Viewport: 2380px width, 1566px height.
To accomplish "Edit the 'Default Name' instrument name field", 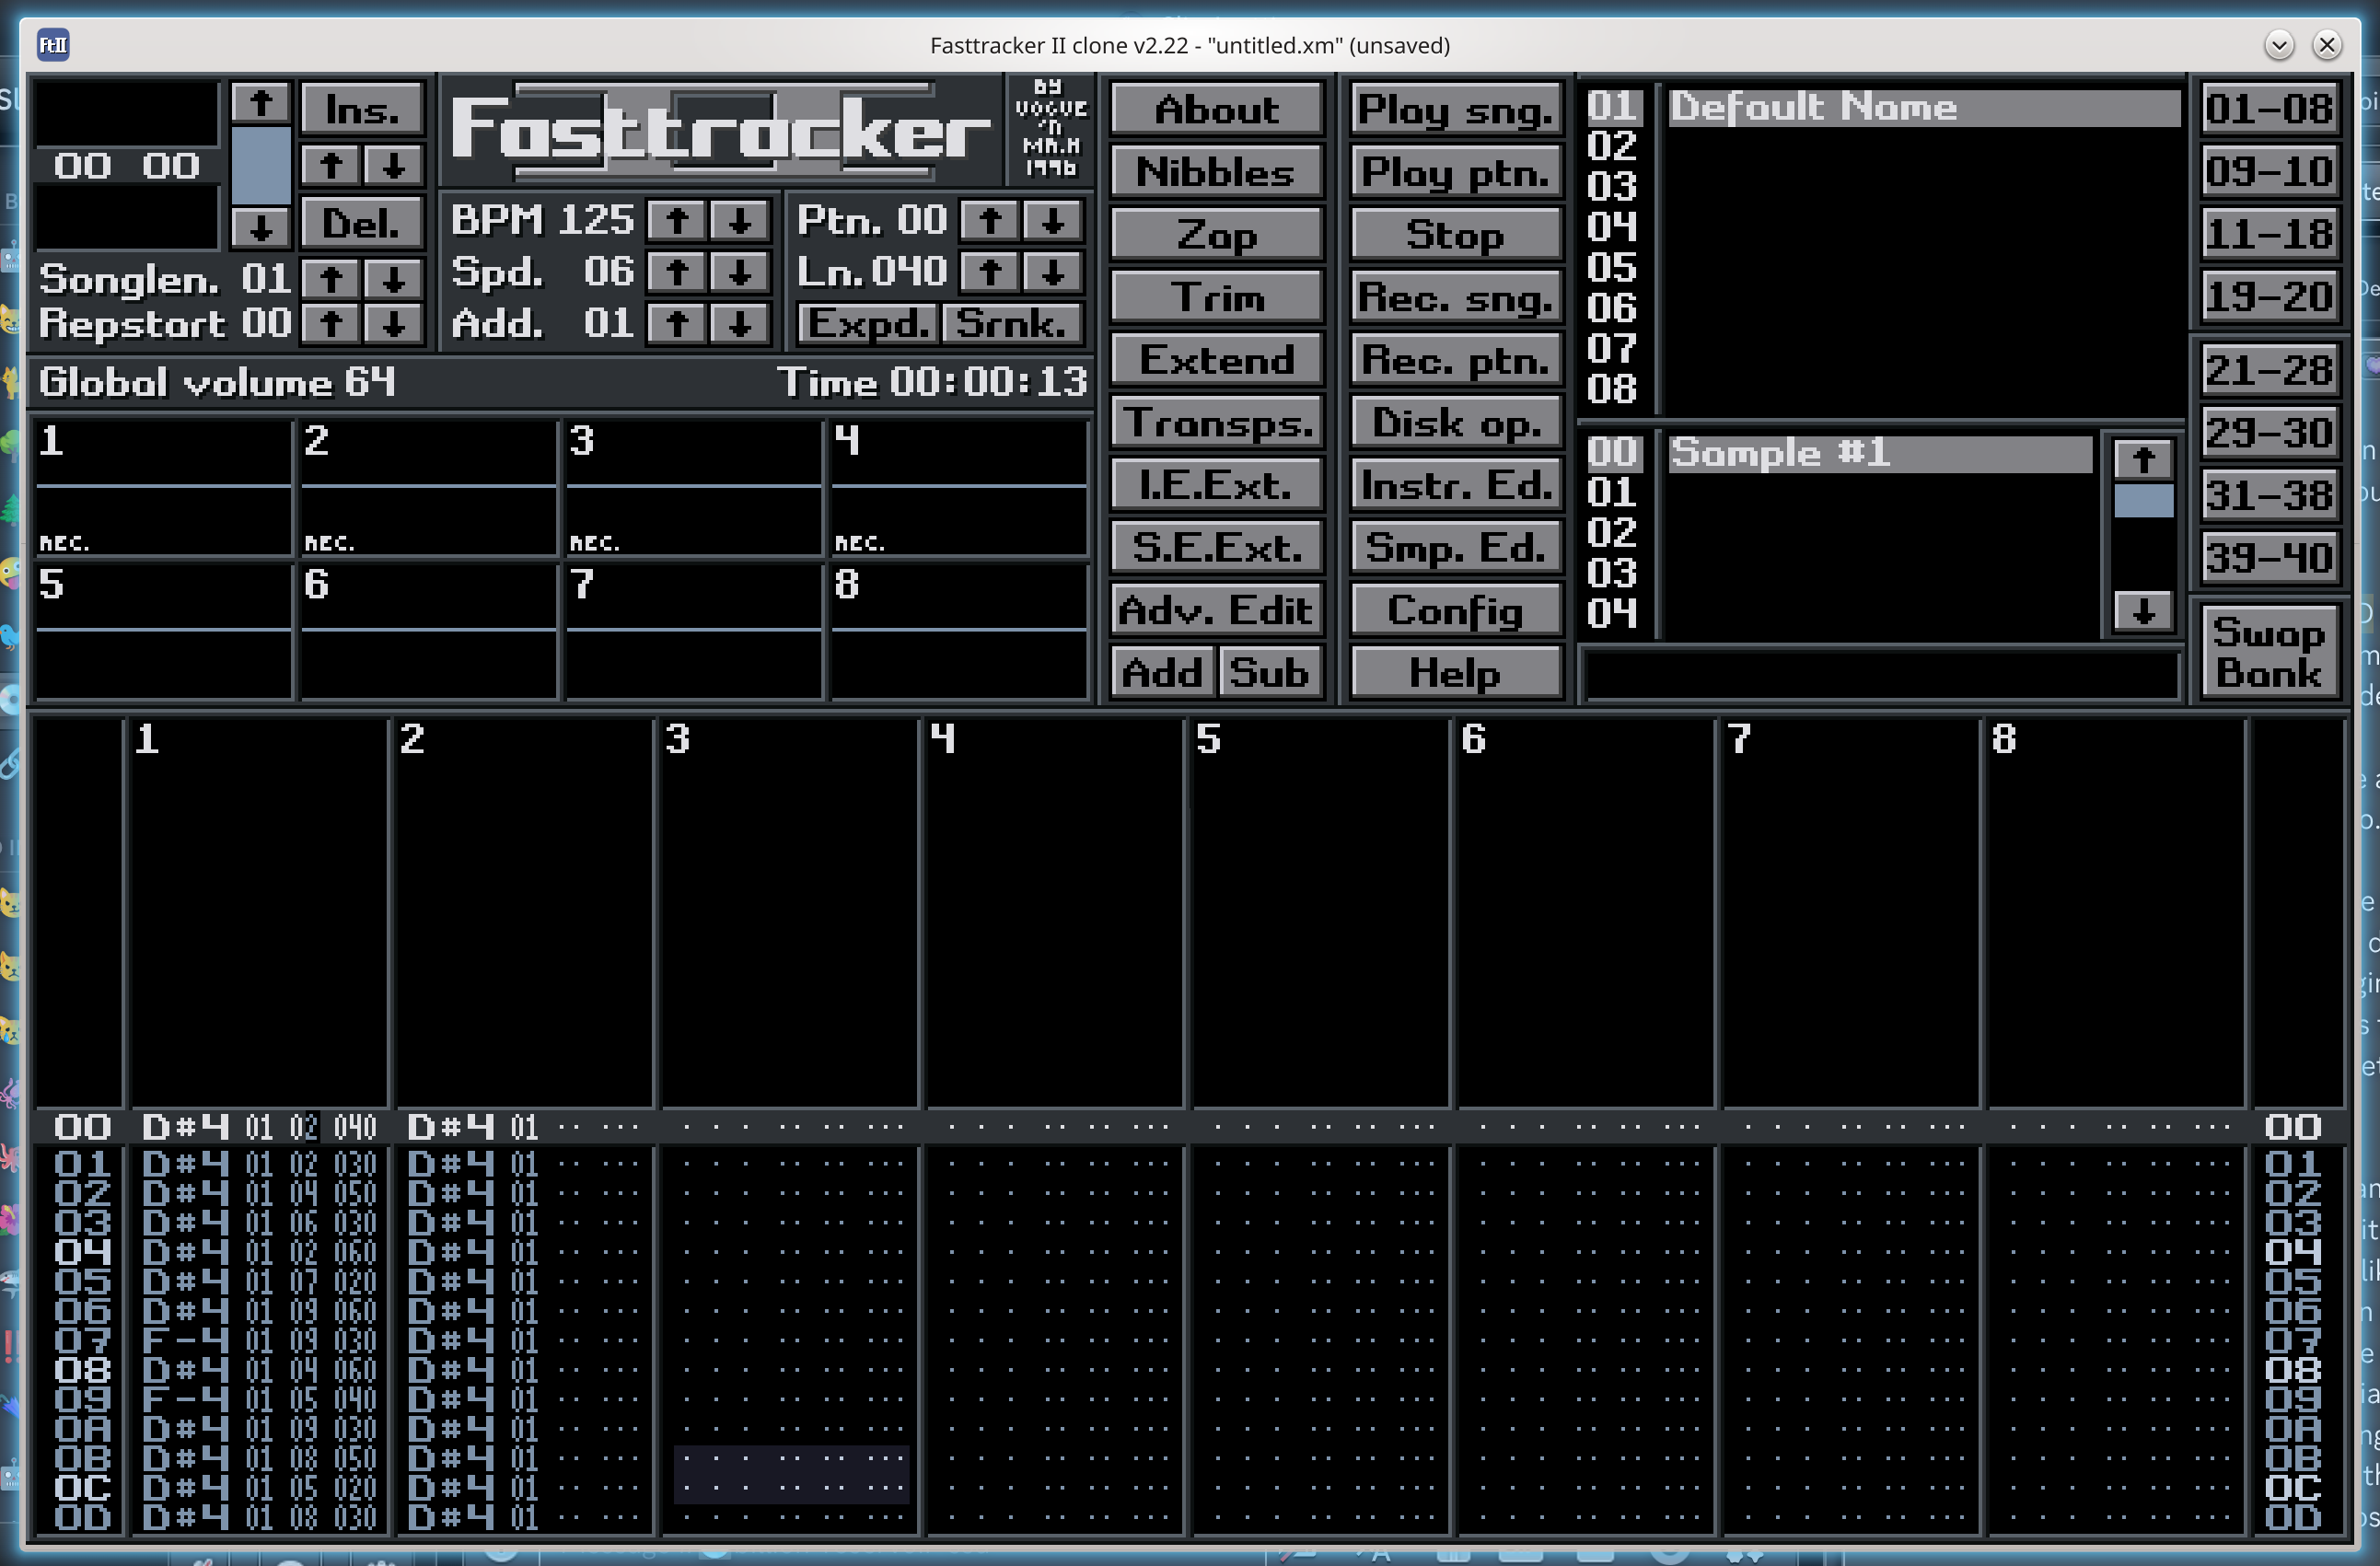I will tap(1924, 107).
